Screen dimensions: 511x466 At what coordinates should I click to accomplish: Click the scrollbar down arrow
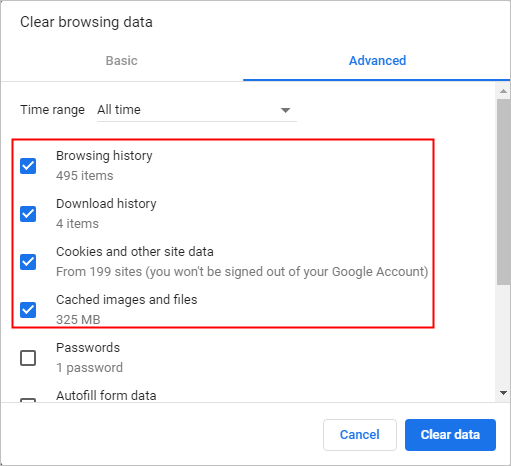(x=503, y=393)
